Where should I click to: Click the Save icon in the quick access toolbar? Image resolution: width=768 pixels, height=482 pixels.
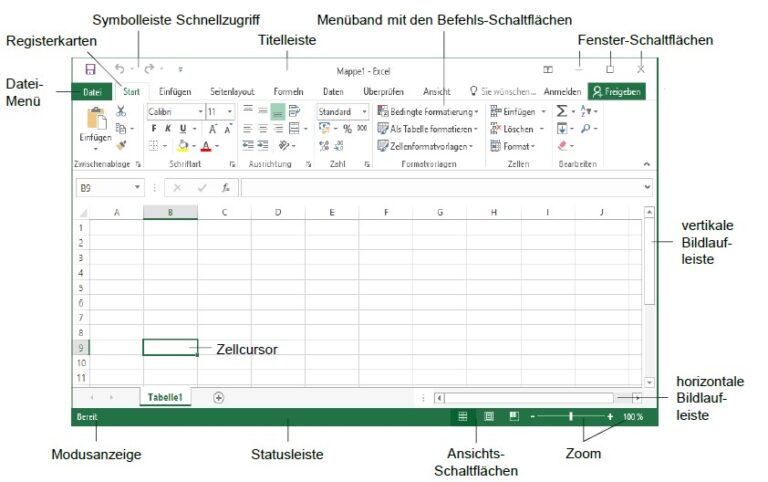(x=91, y=69)
